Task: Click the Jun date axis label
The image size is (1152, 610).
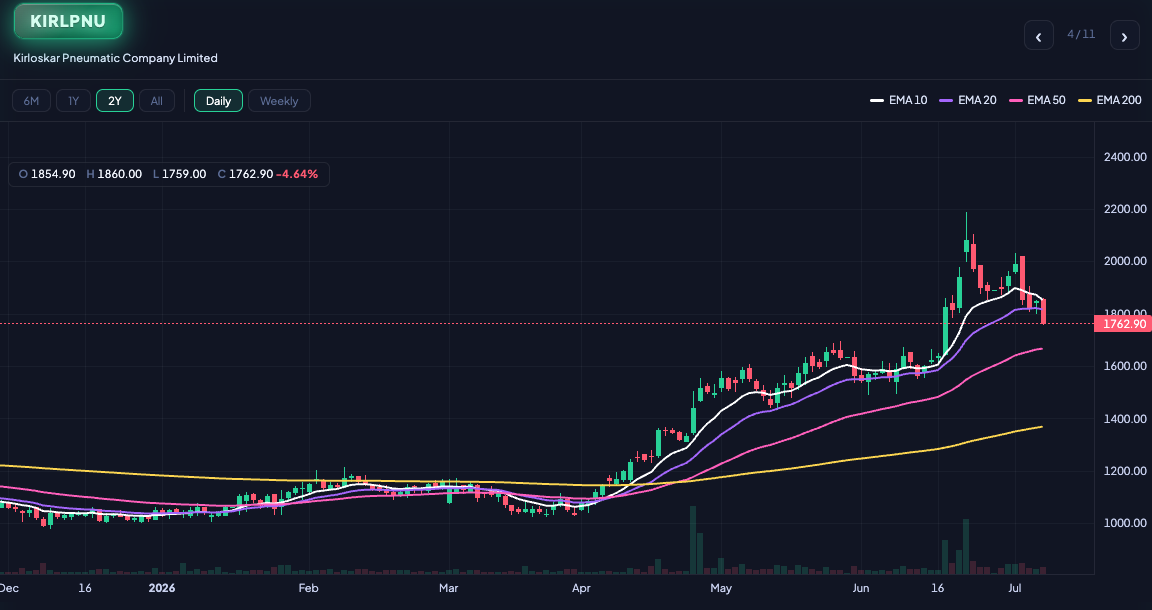Action: (860, 588)
